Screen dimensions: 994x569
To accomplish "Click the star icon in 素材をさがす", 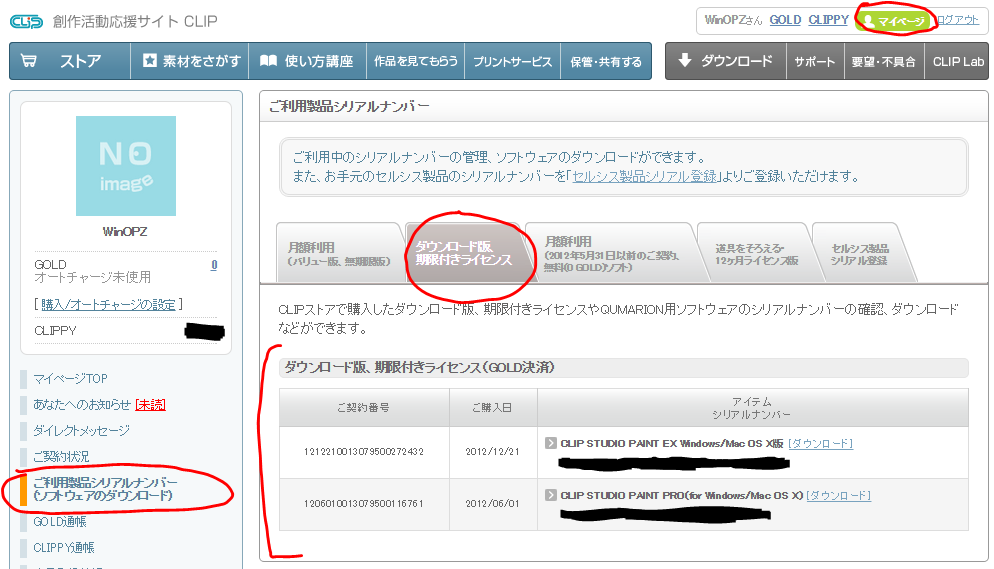I will (150, 61).
